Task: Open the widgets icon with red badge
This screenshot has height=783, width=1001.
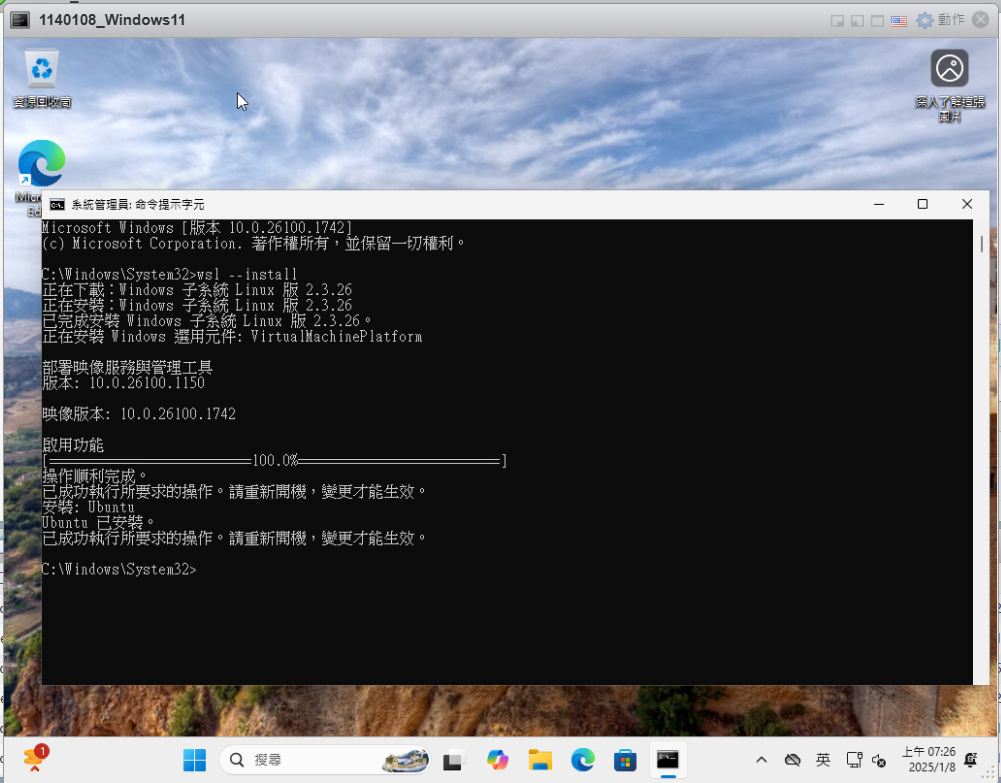Action: click(35, 758)
